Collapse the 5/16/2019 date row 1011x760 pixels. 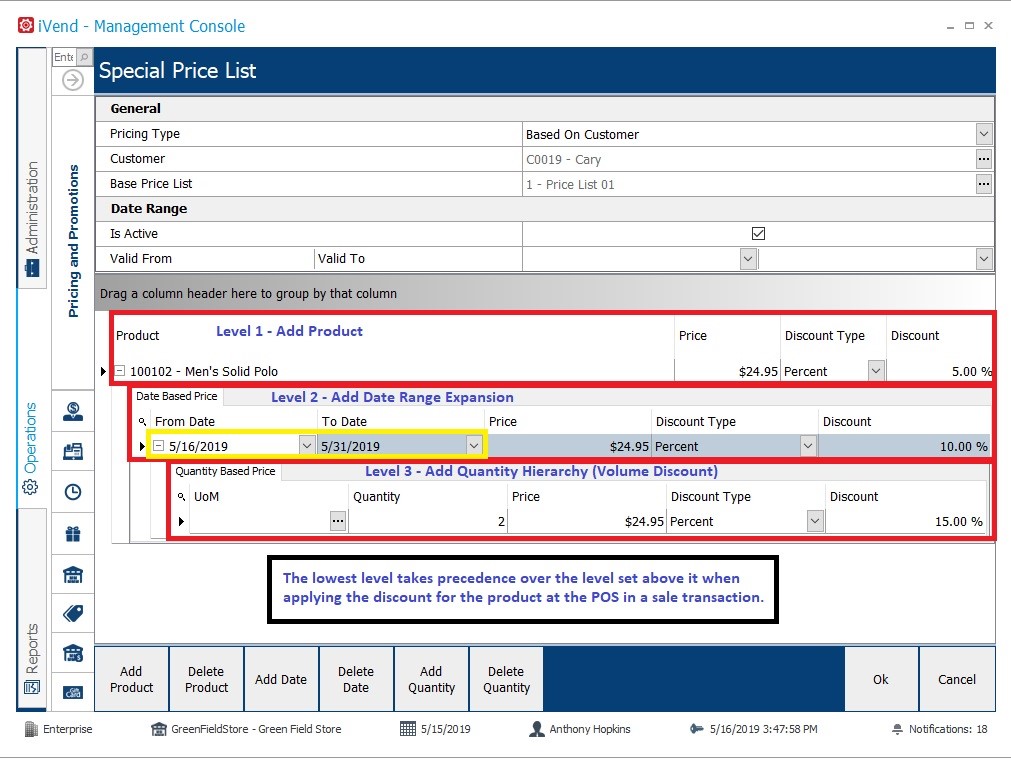point(159,445)
